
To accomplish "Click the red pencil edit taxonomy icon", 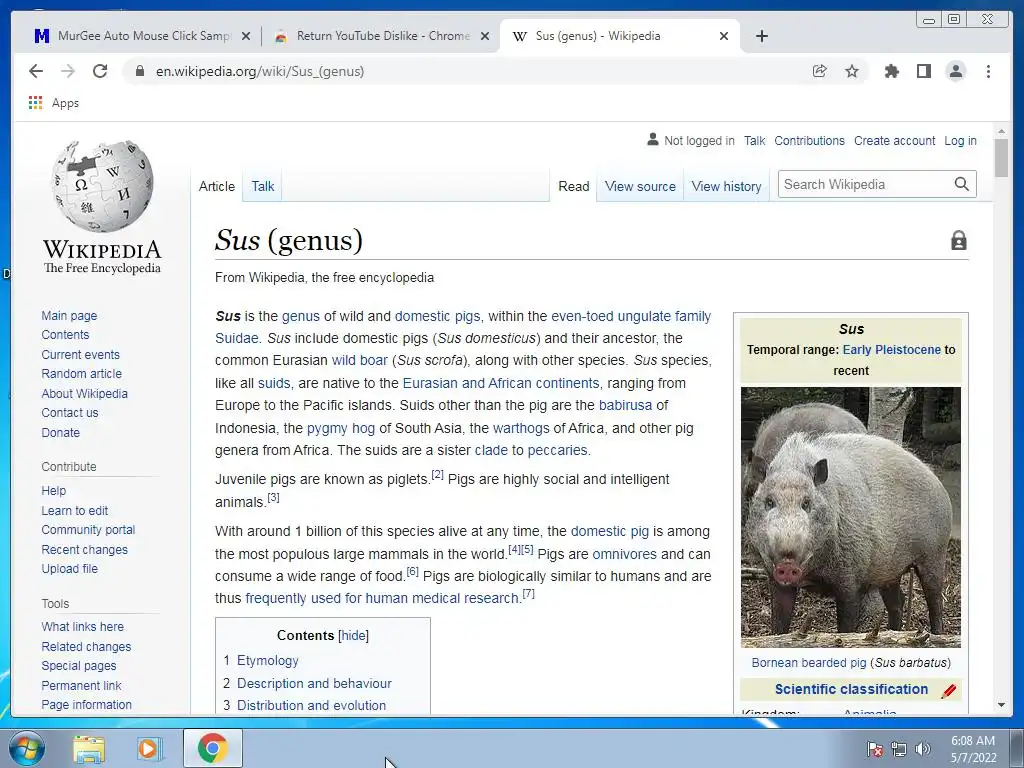I will [949, 690].
